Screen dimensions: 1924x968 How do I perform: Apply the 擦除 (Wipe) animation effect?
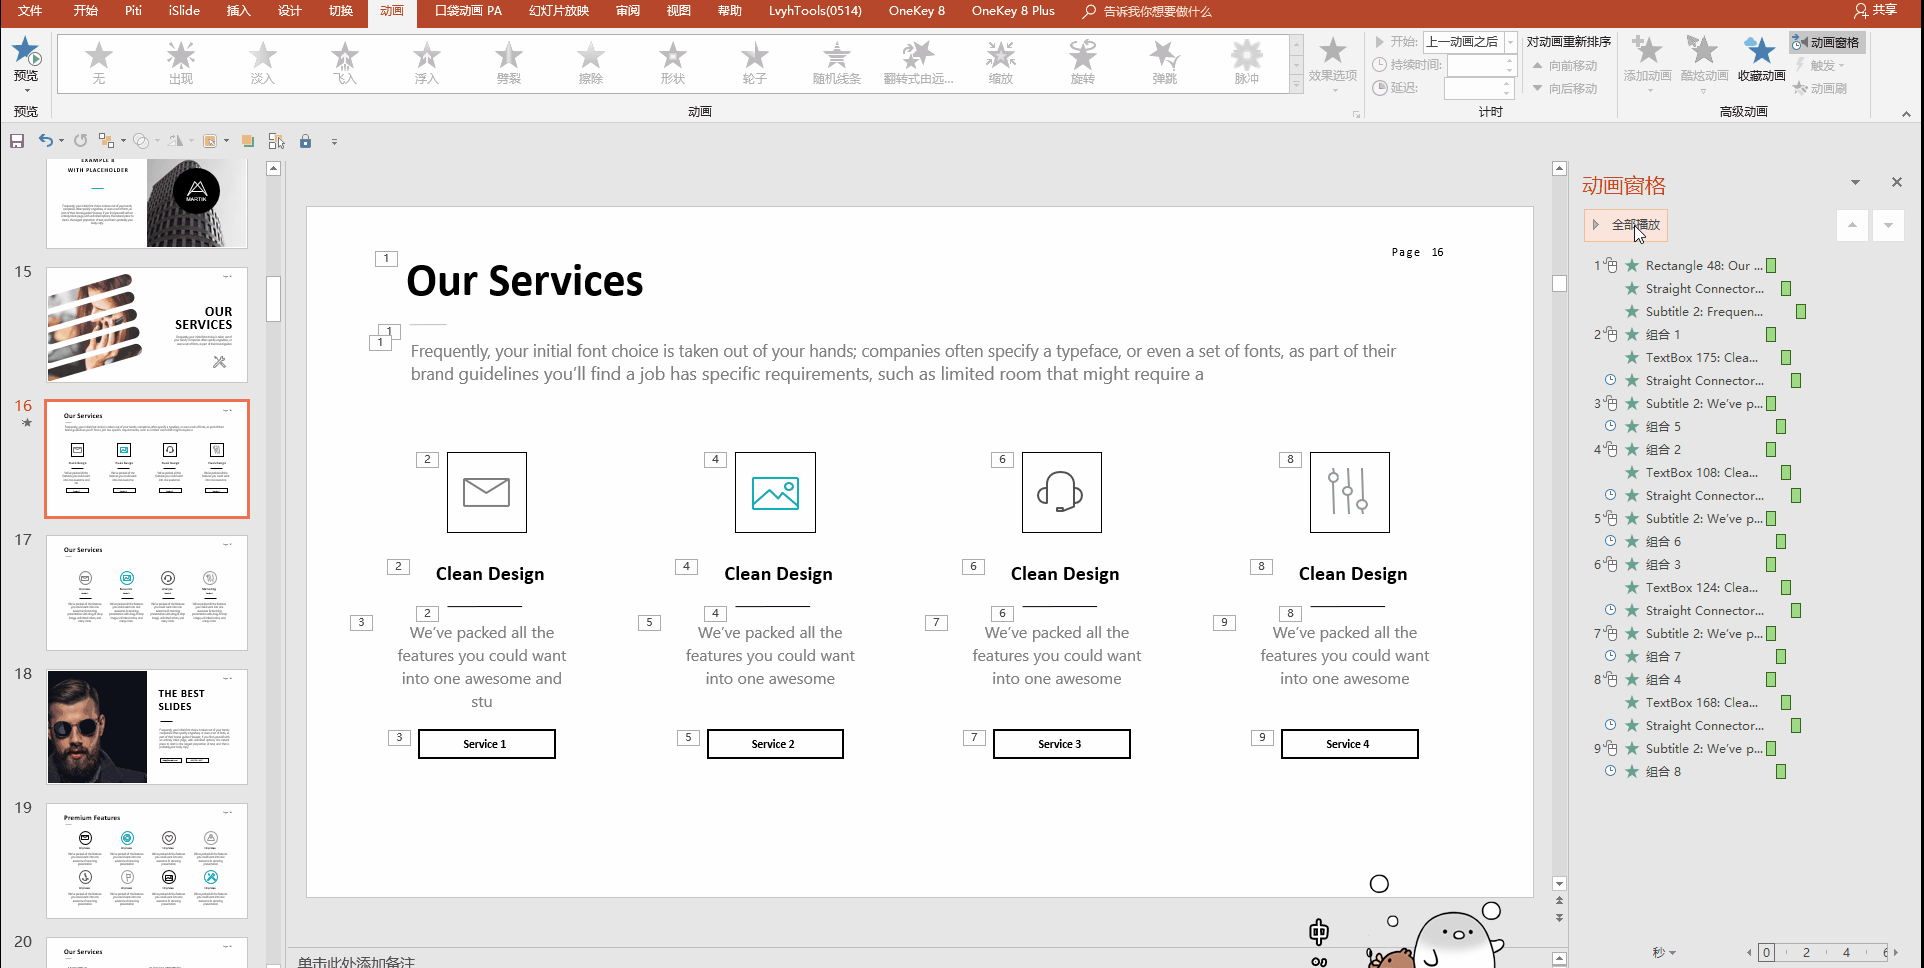pos(591,63)
